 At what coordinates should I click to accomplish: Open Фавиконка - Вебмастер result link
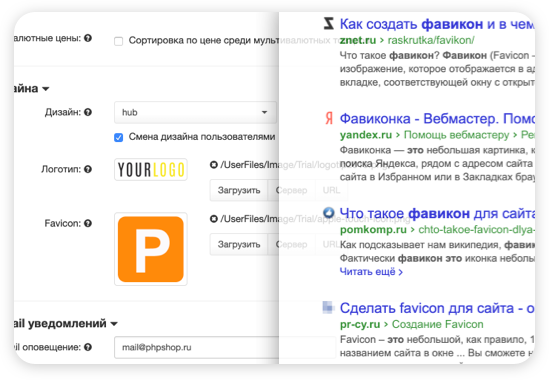[437, 119]
